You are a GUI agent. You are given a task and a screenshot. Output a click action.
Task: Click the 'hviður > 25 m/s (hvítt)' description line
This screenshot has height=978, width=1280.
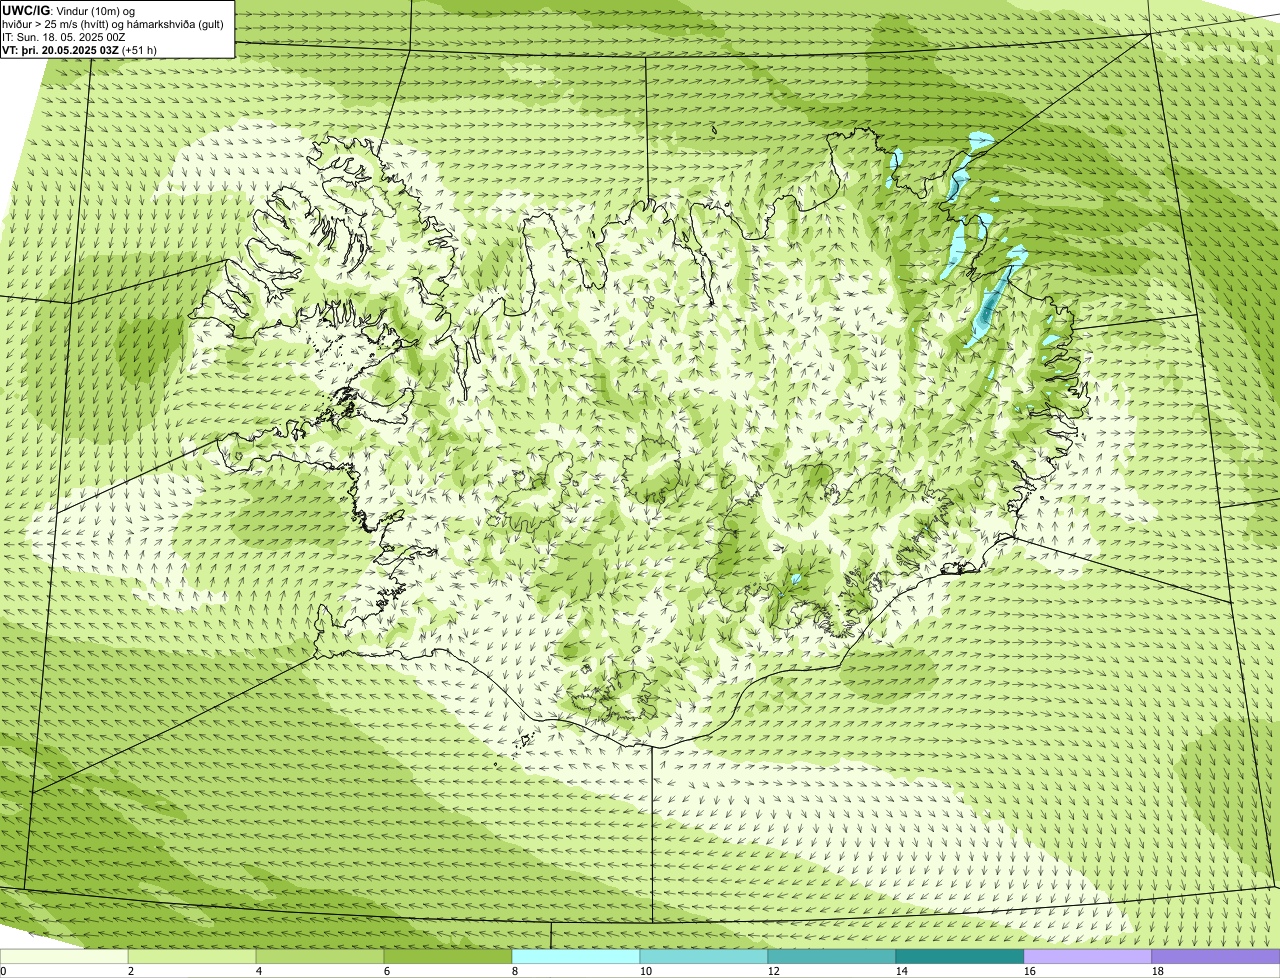click(x=113, y=24)
